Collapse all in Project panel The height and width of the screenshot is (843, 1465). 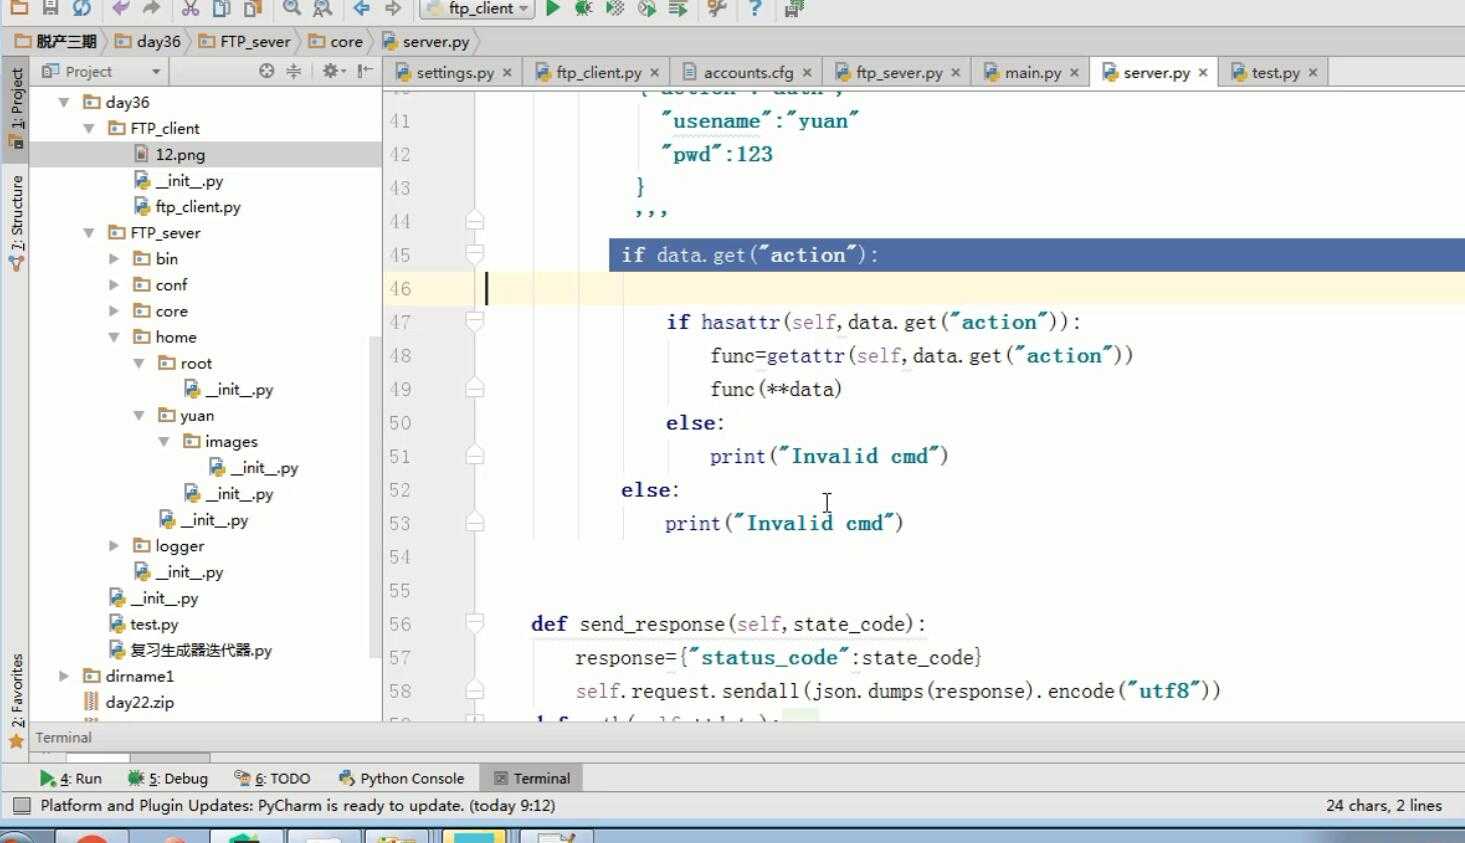[x=293, y=71]
